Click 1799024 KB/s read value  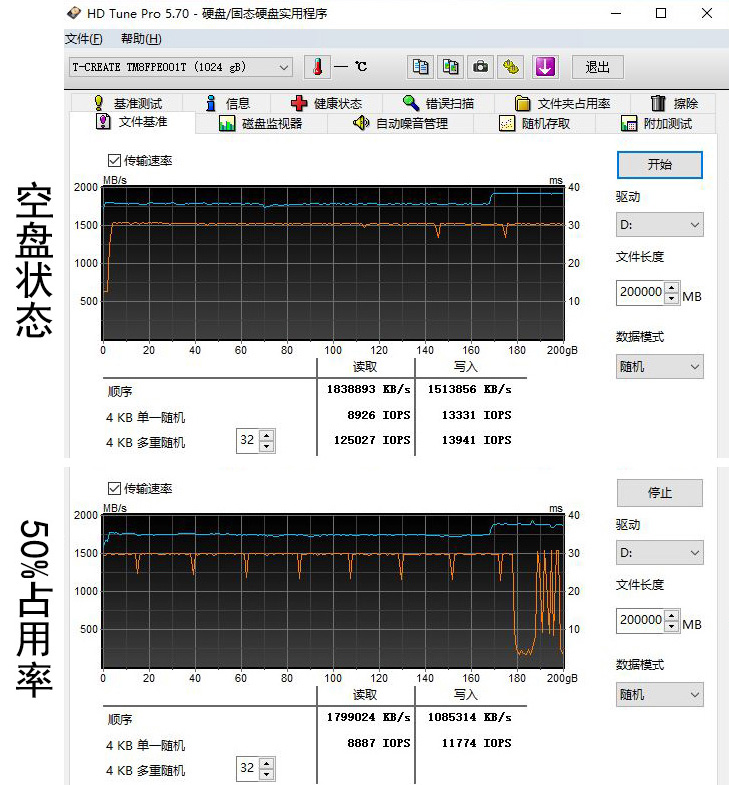[369, 717]
